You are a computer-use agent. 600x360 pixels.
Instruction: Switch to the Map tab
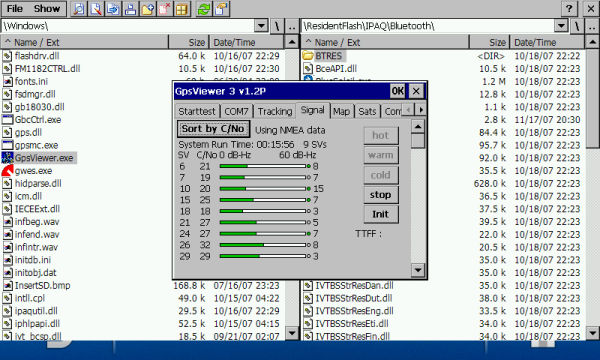pos(341,111)
